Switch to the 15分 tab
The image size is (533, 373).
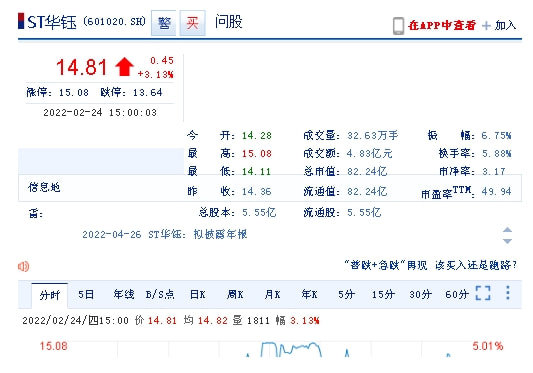coord(383,294)
